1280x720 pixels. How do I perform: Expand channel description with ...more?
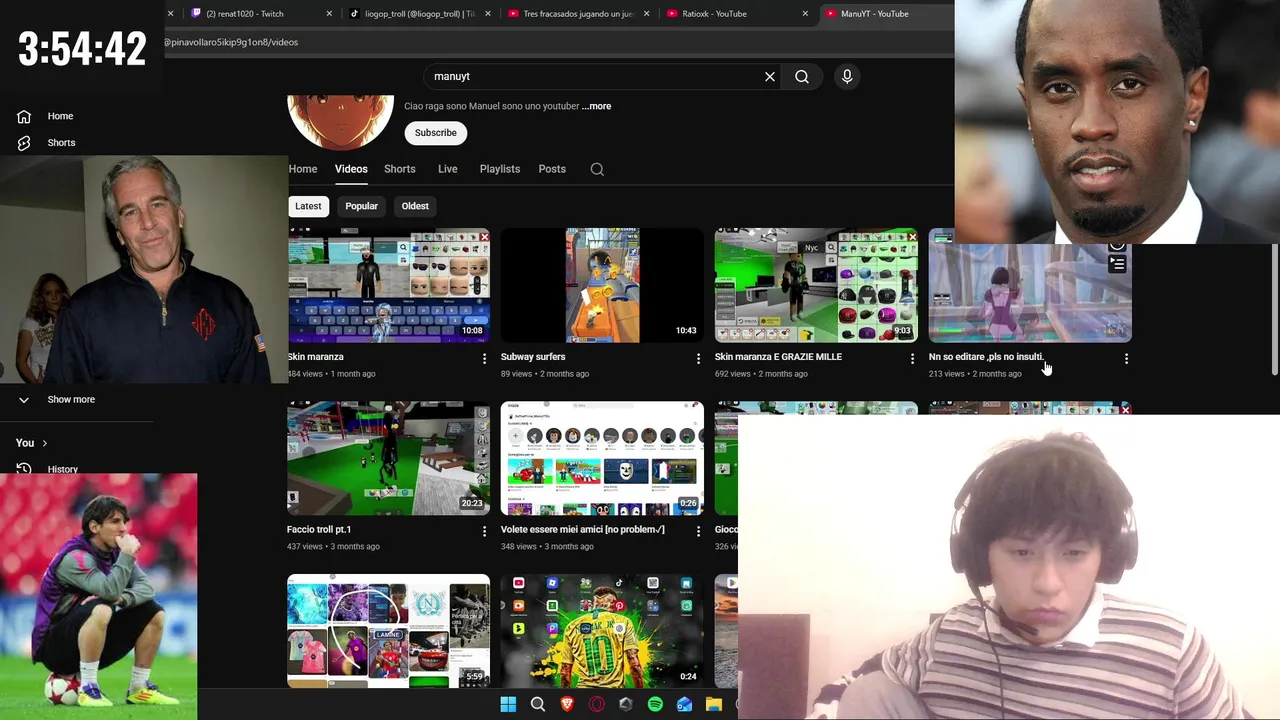pos(596,106)
